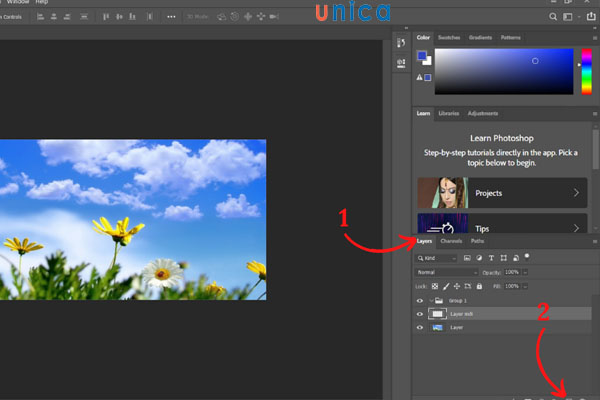Image resolution: width=600 pixels, height=400 pixels.
Task: Open the Swatches tab
Action: point(450,37)
